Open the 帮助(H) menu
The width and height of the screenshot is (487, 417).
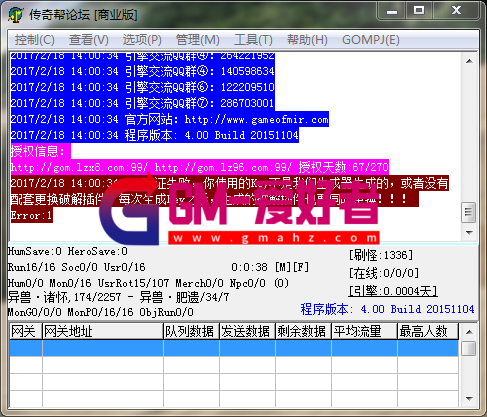pos(307,40)
